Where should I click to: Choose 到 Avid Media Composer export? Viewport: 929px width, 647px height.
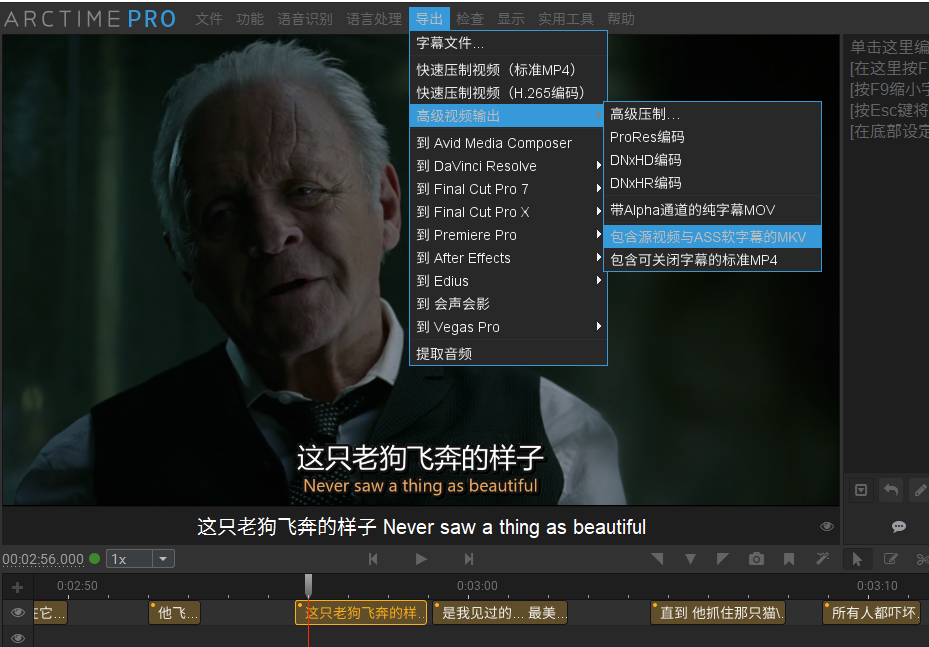click(x=508, y=143)
